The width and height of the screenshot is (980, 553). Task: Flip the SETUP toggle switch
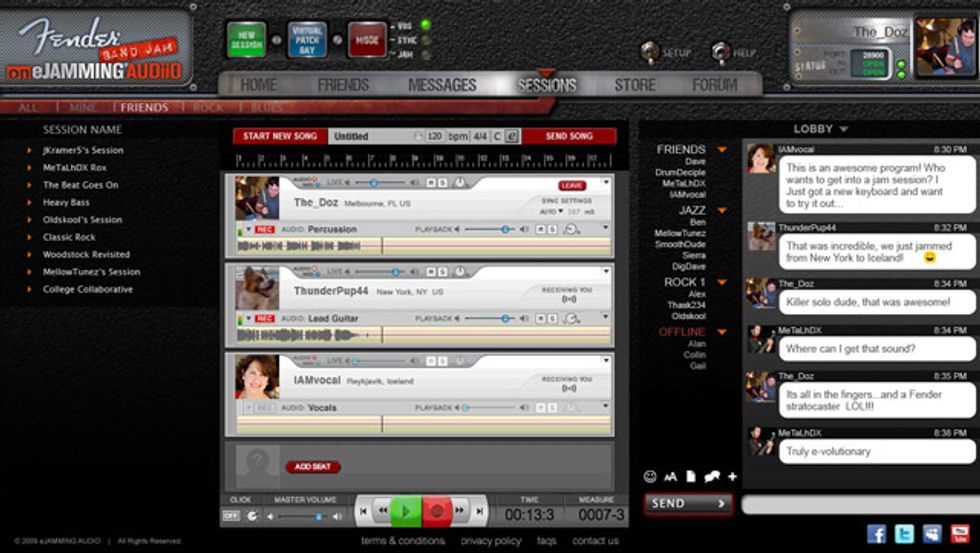click(651, 52)
